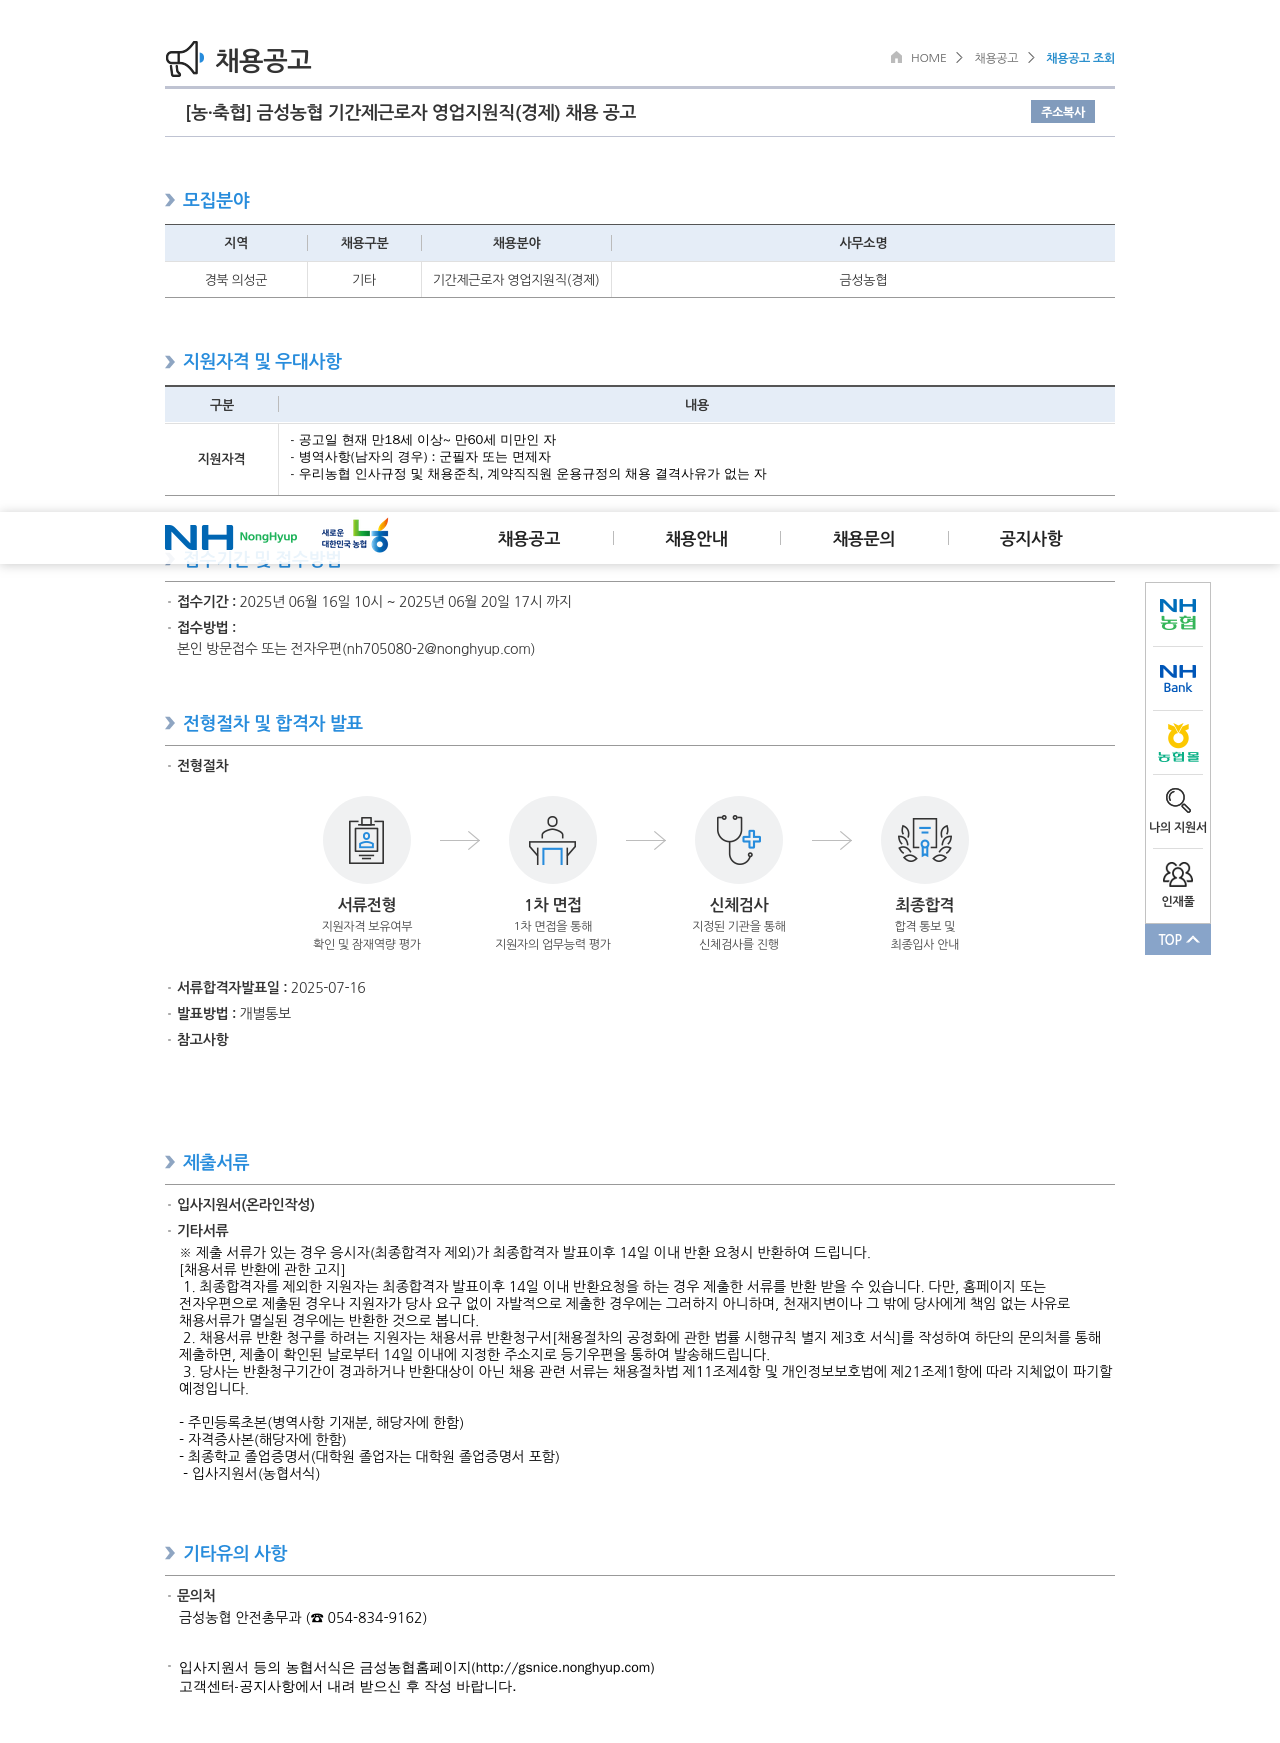This screenshot has height=1743, width=1280.
Task: Click the 기타유의 사항 section arrow icon
Action: pos(170,1553)
